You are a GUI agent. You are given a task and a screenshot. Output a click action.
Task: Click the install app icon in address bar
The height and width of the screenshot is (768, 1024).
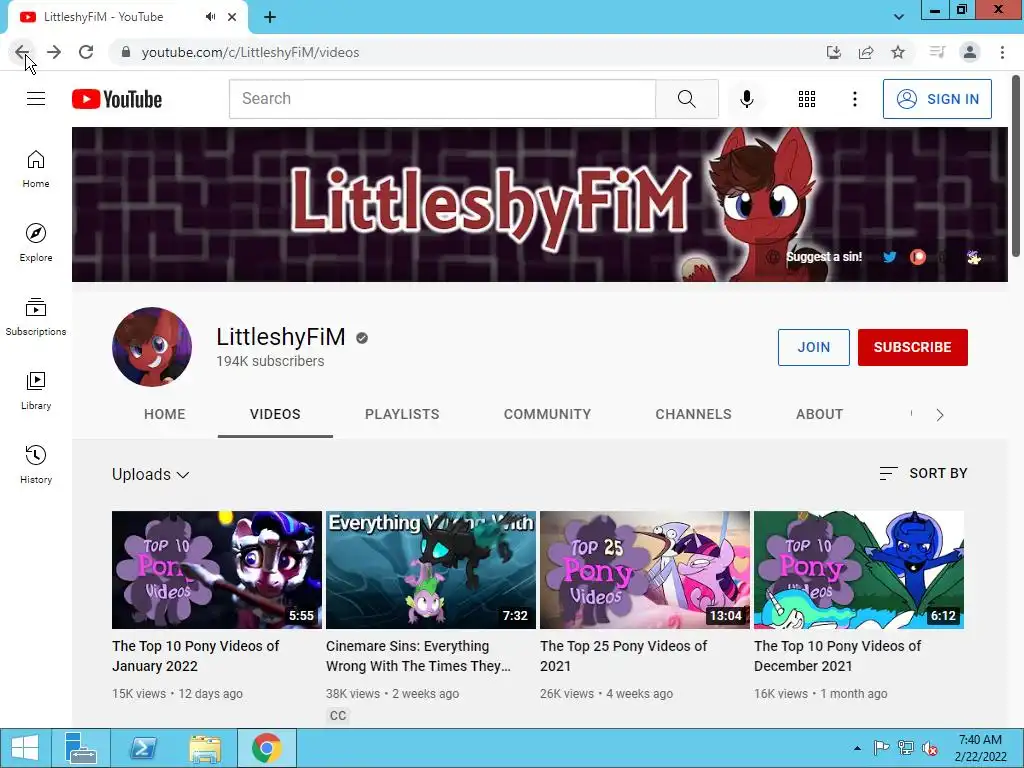[x=833, y=52]
